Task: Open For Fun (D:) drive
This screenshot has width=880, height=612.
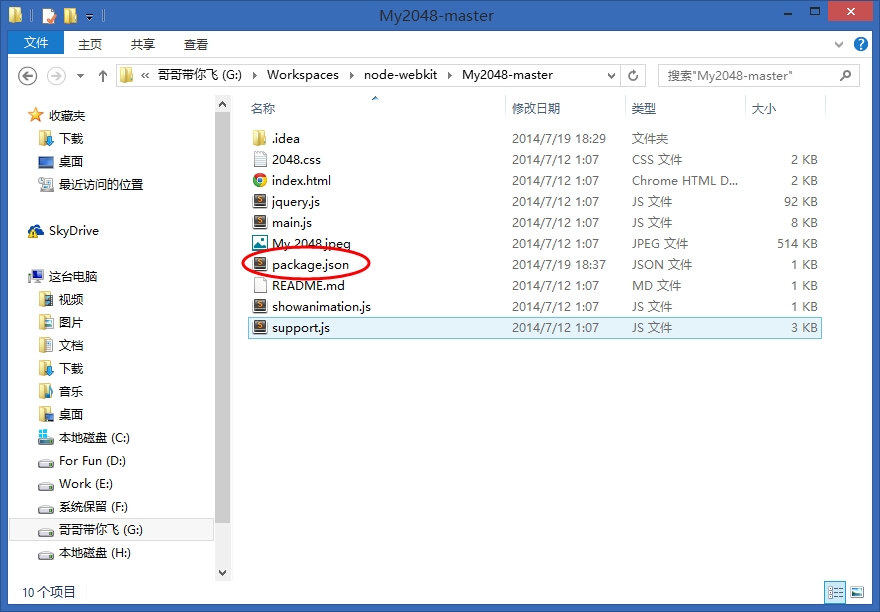Action: pos(92,461)
